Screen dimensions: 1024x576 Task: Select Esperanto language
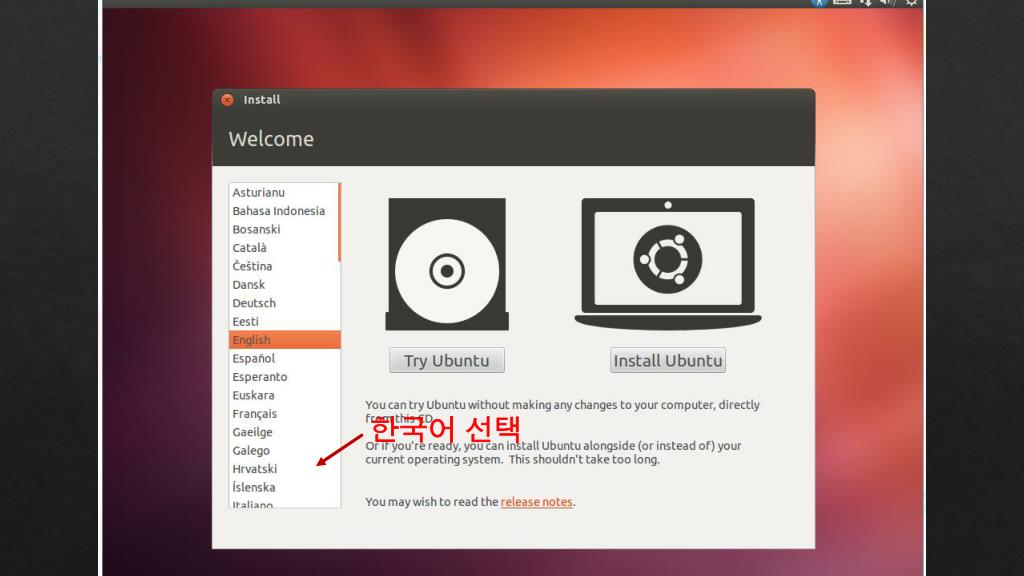click(283, 377)
